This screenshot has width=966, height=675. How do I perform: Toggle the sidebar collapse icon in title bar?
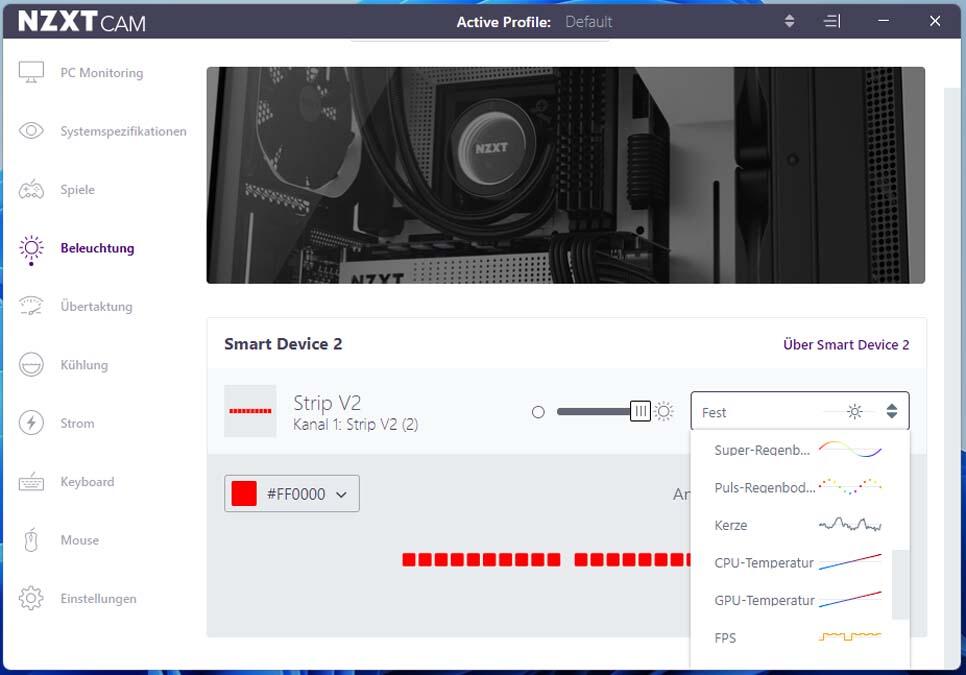(832, 21)
